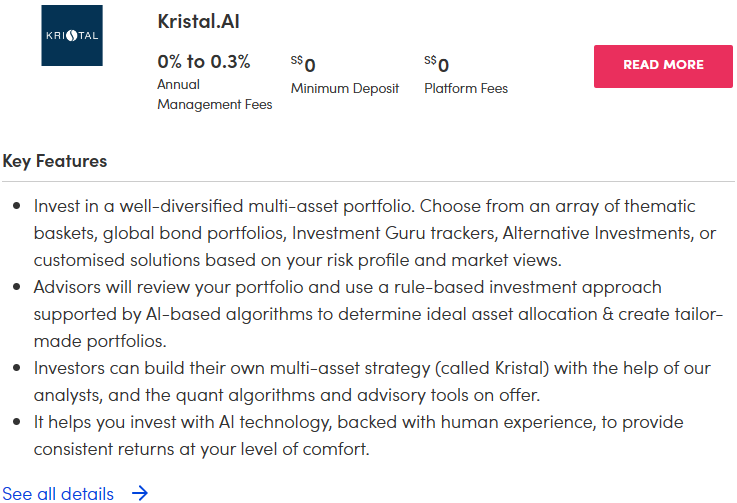Click the Investors can build multi-asset strategy bullet
The image size is (737, 503).
pos(372,381)
